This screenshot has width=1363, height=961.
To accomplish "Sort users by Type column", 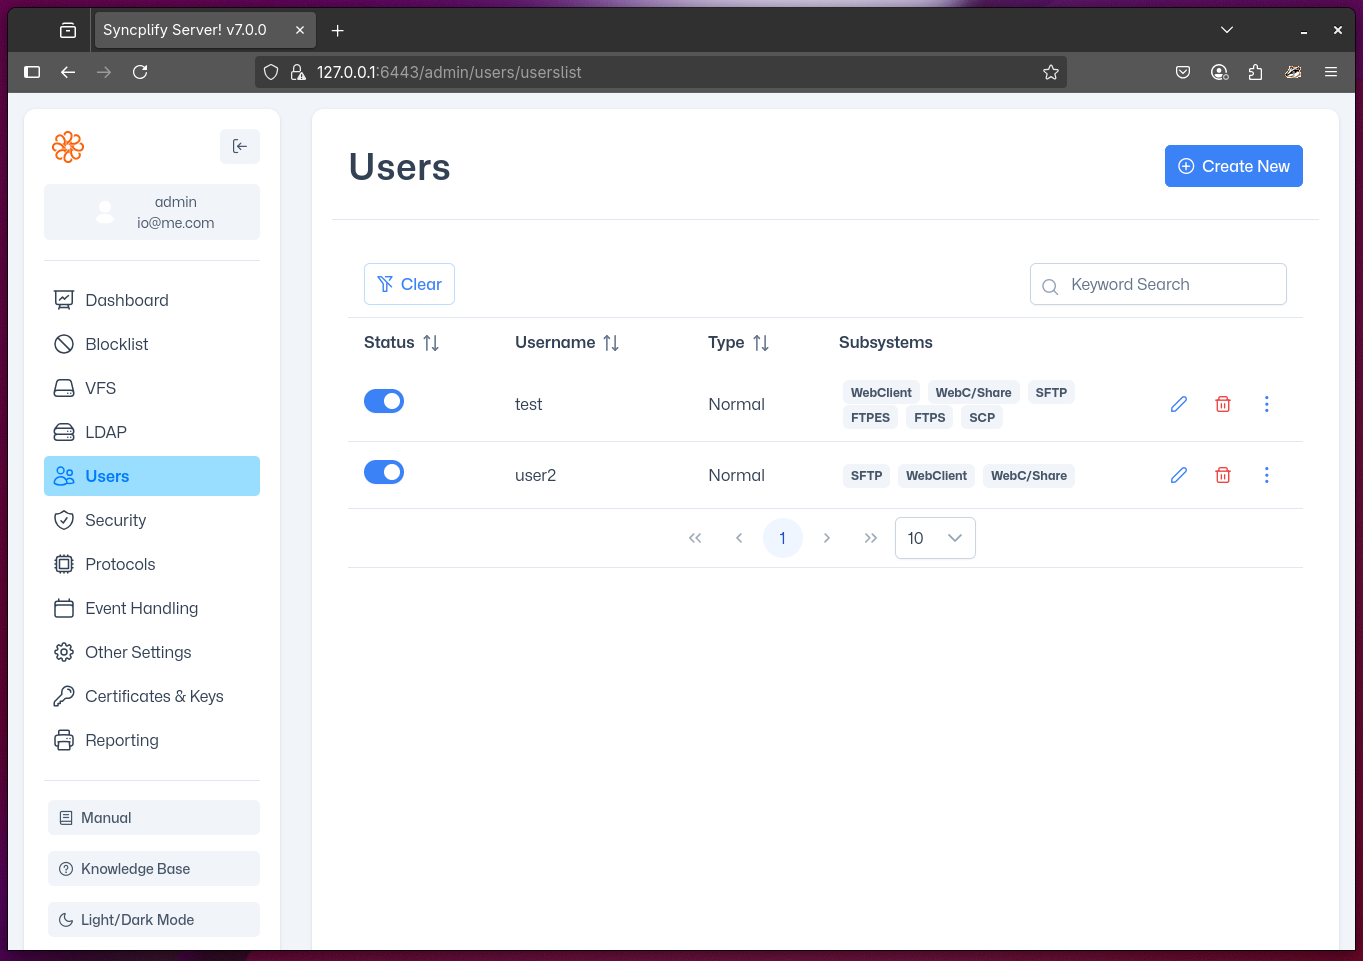I will click(x=759, y=342).
